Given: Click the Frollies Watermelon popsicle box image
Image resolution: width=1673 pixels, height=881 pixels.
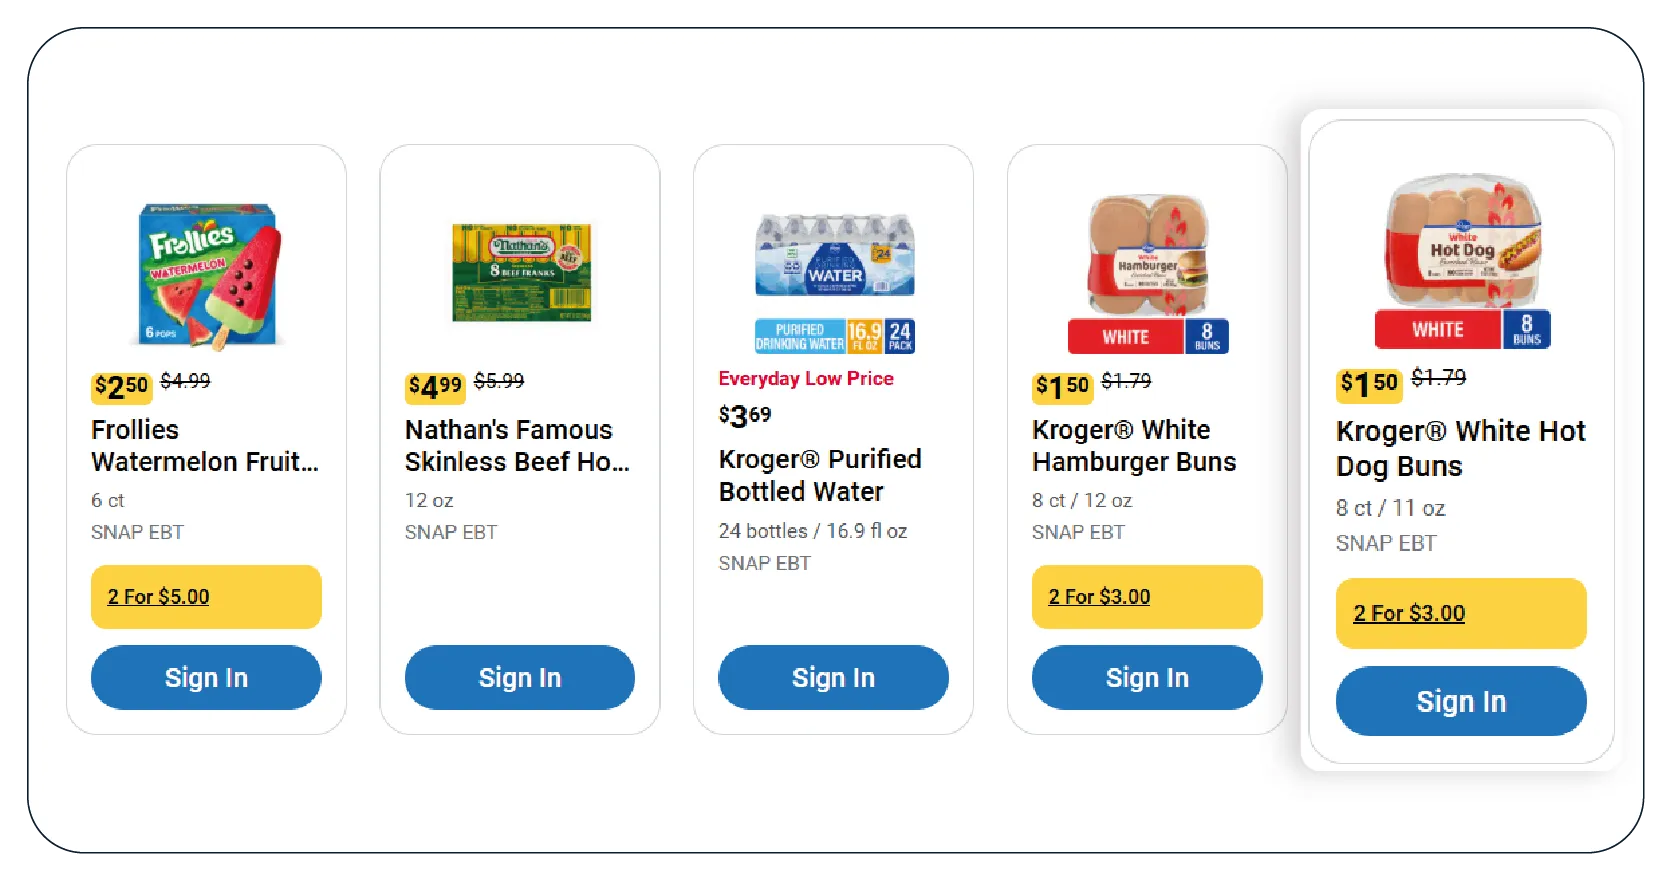Looking at the screenshot, I should coord(208,276).
